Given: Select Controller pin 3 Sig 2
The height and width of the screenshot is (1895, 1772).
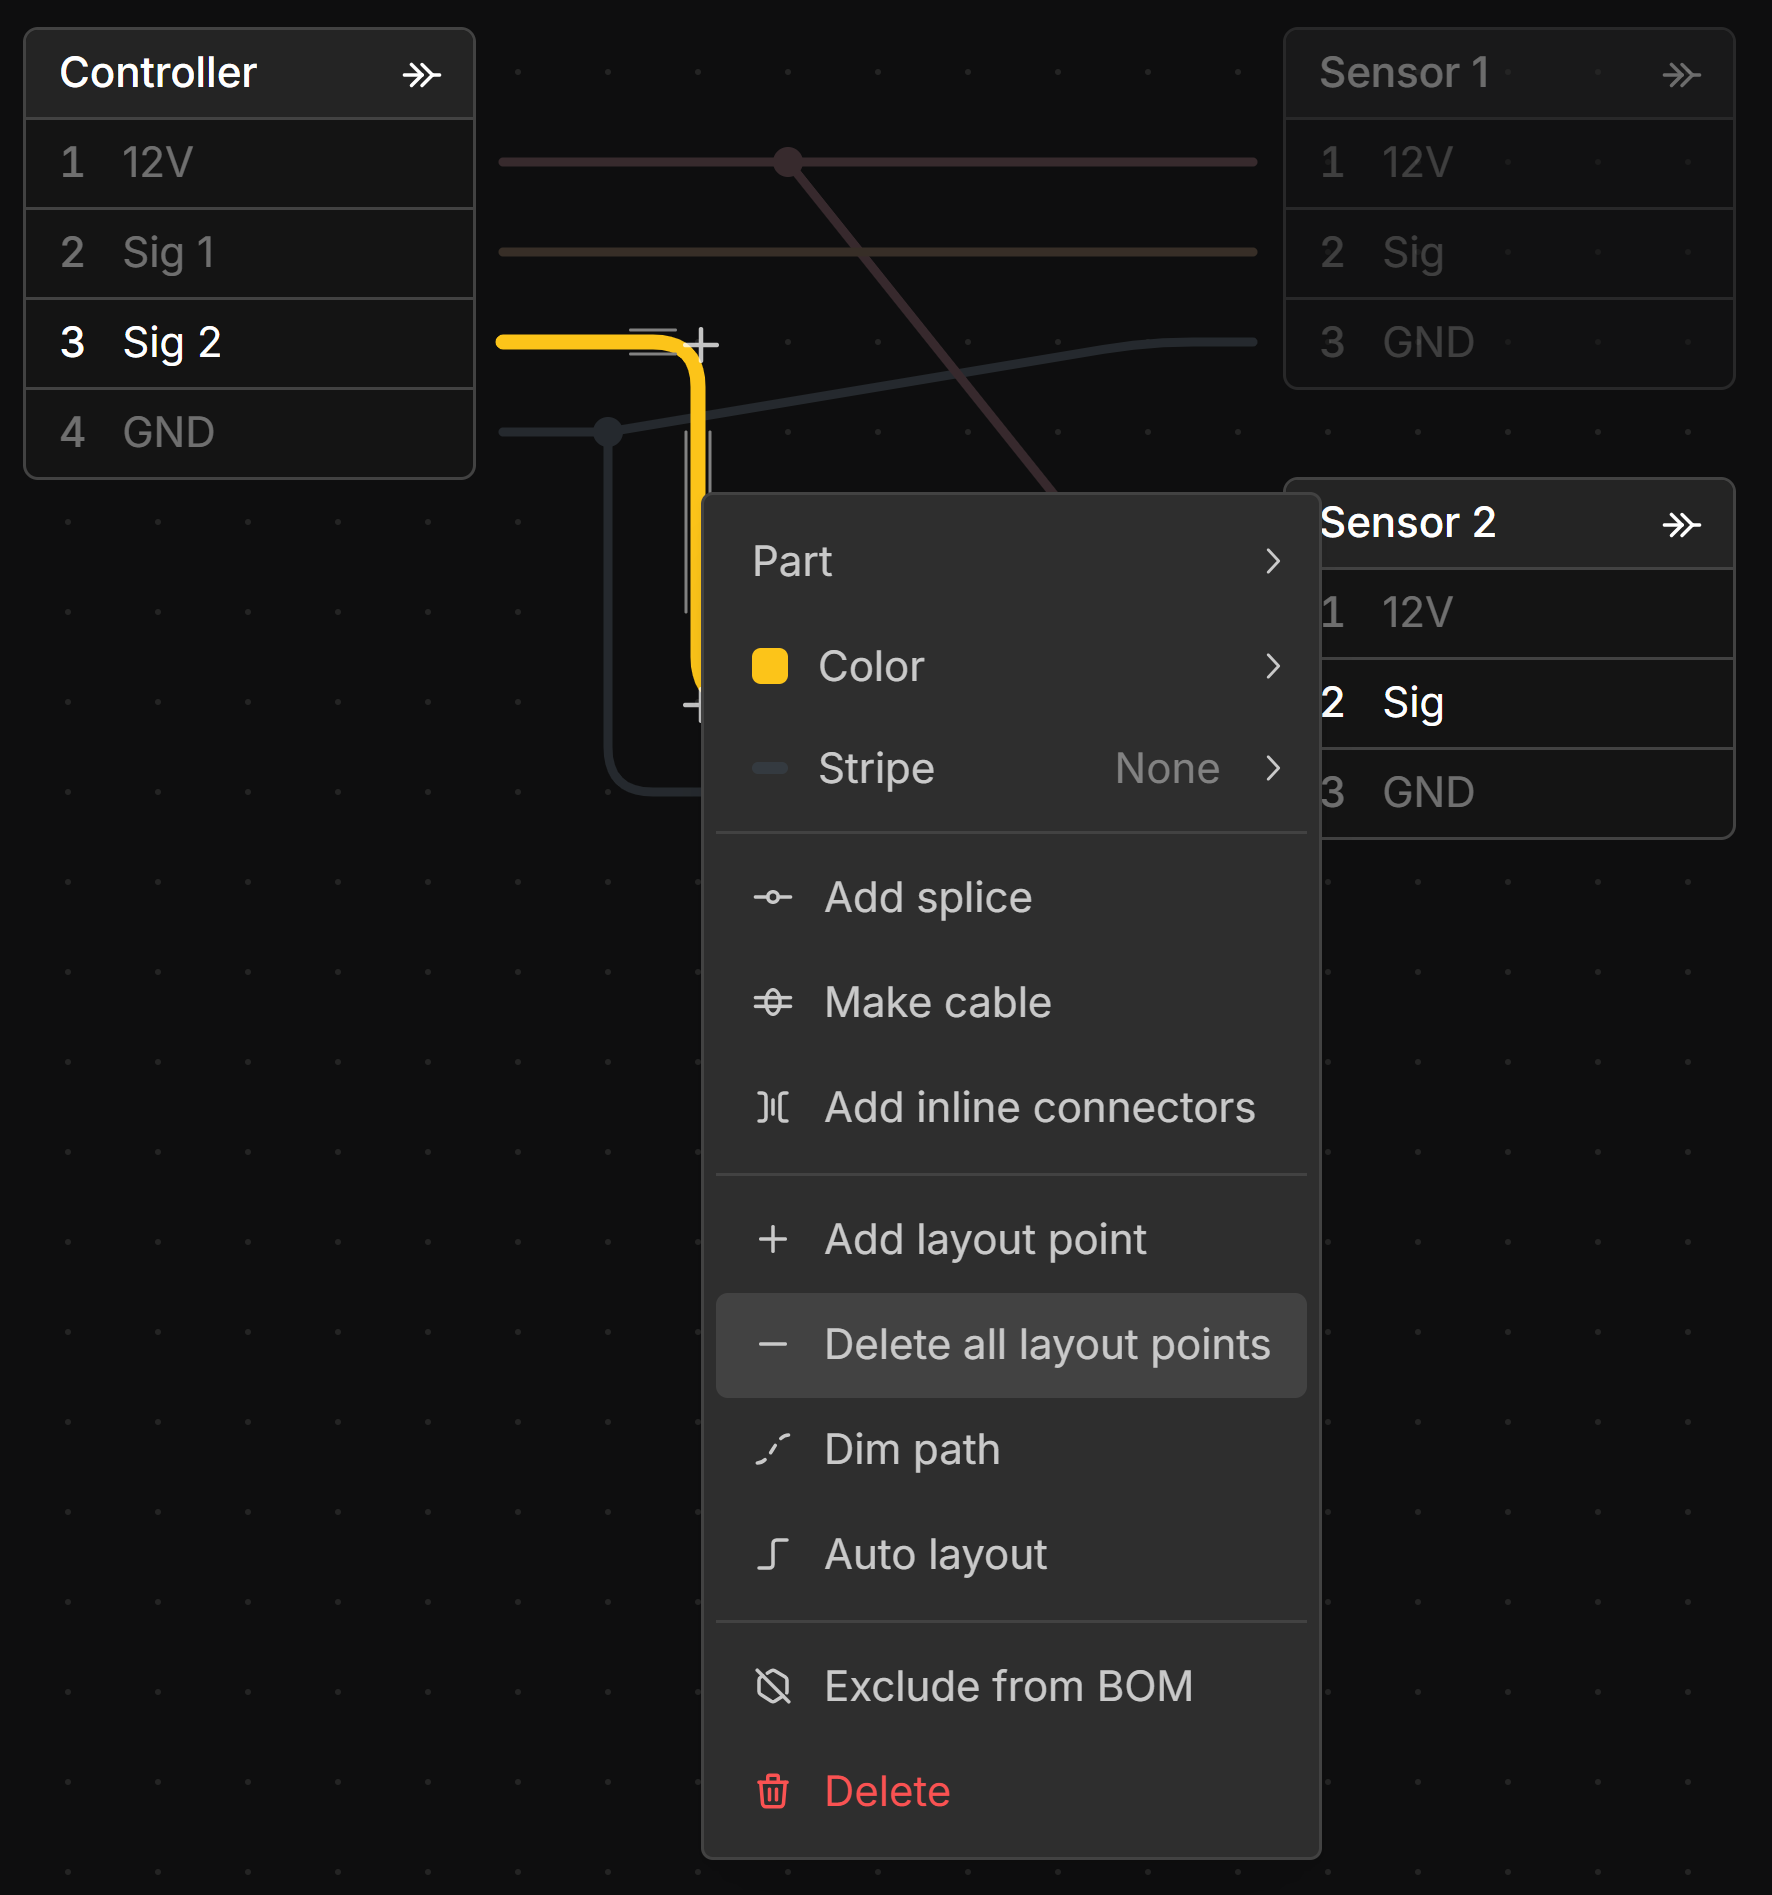Looking at the screenshot, I should [x=249, y=343].
